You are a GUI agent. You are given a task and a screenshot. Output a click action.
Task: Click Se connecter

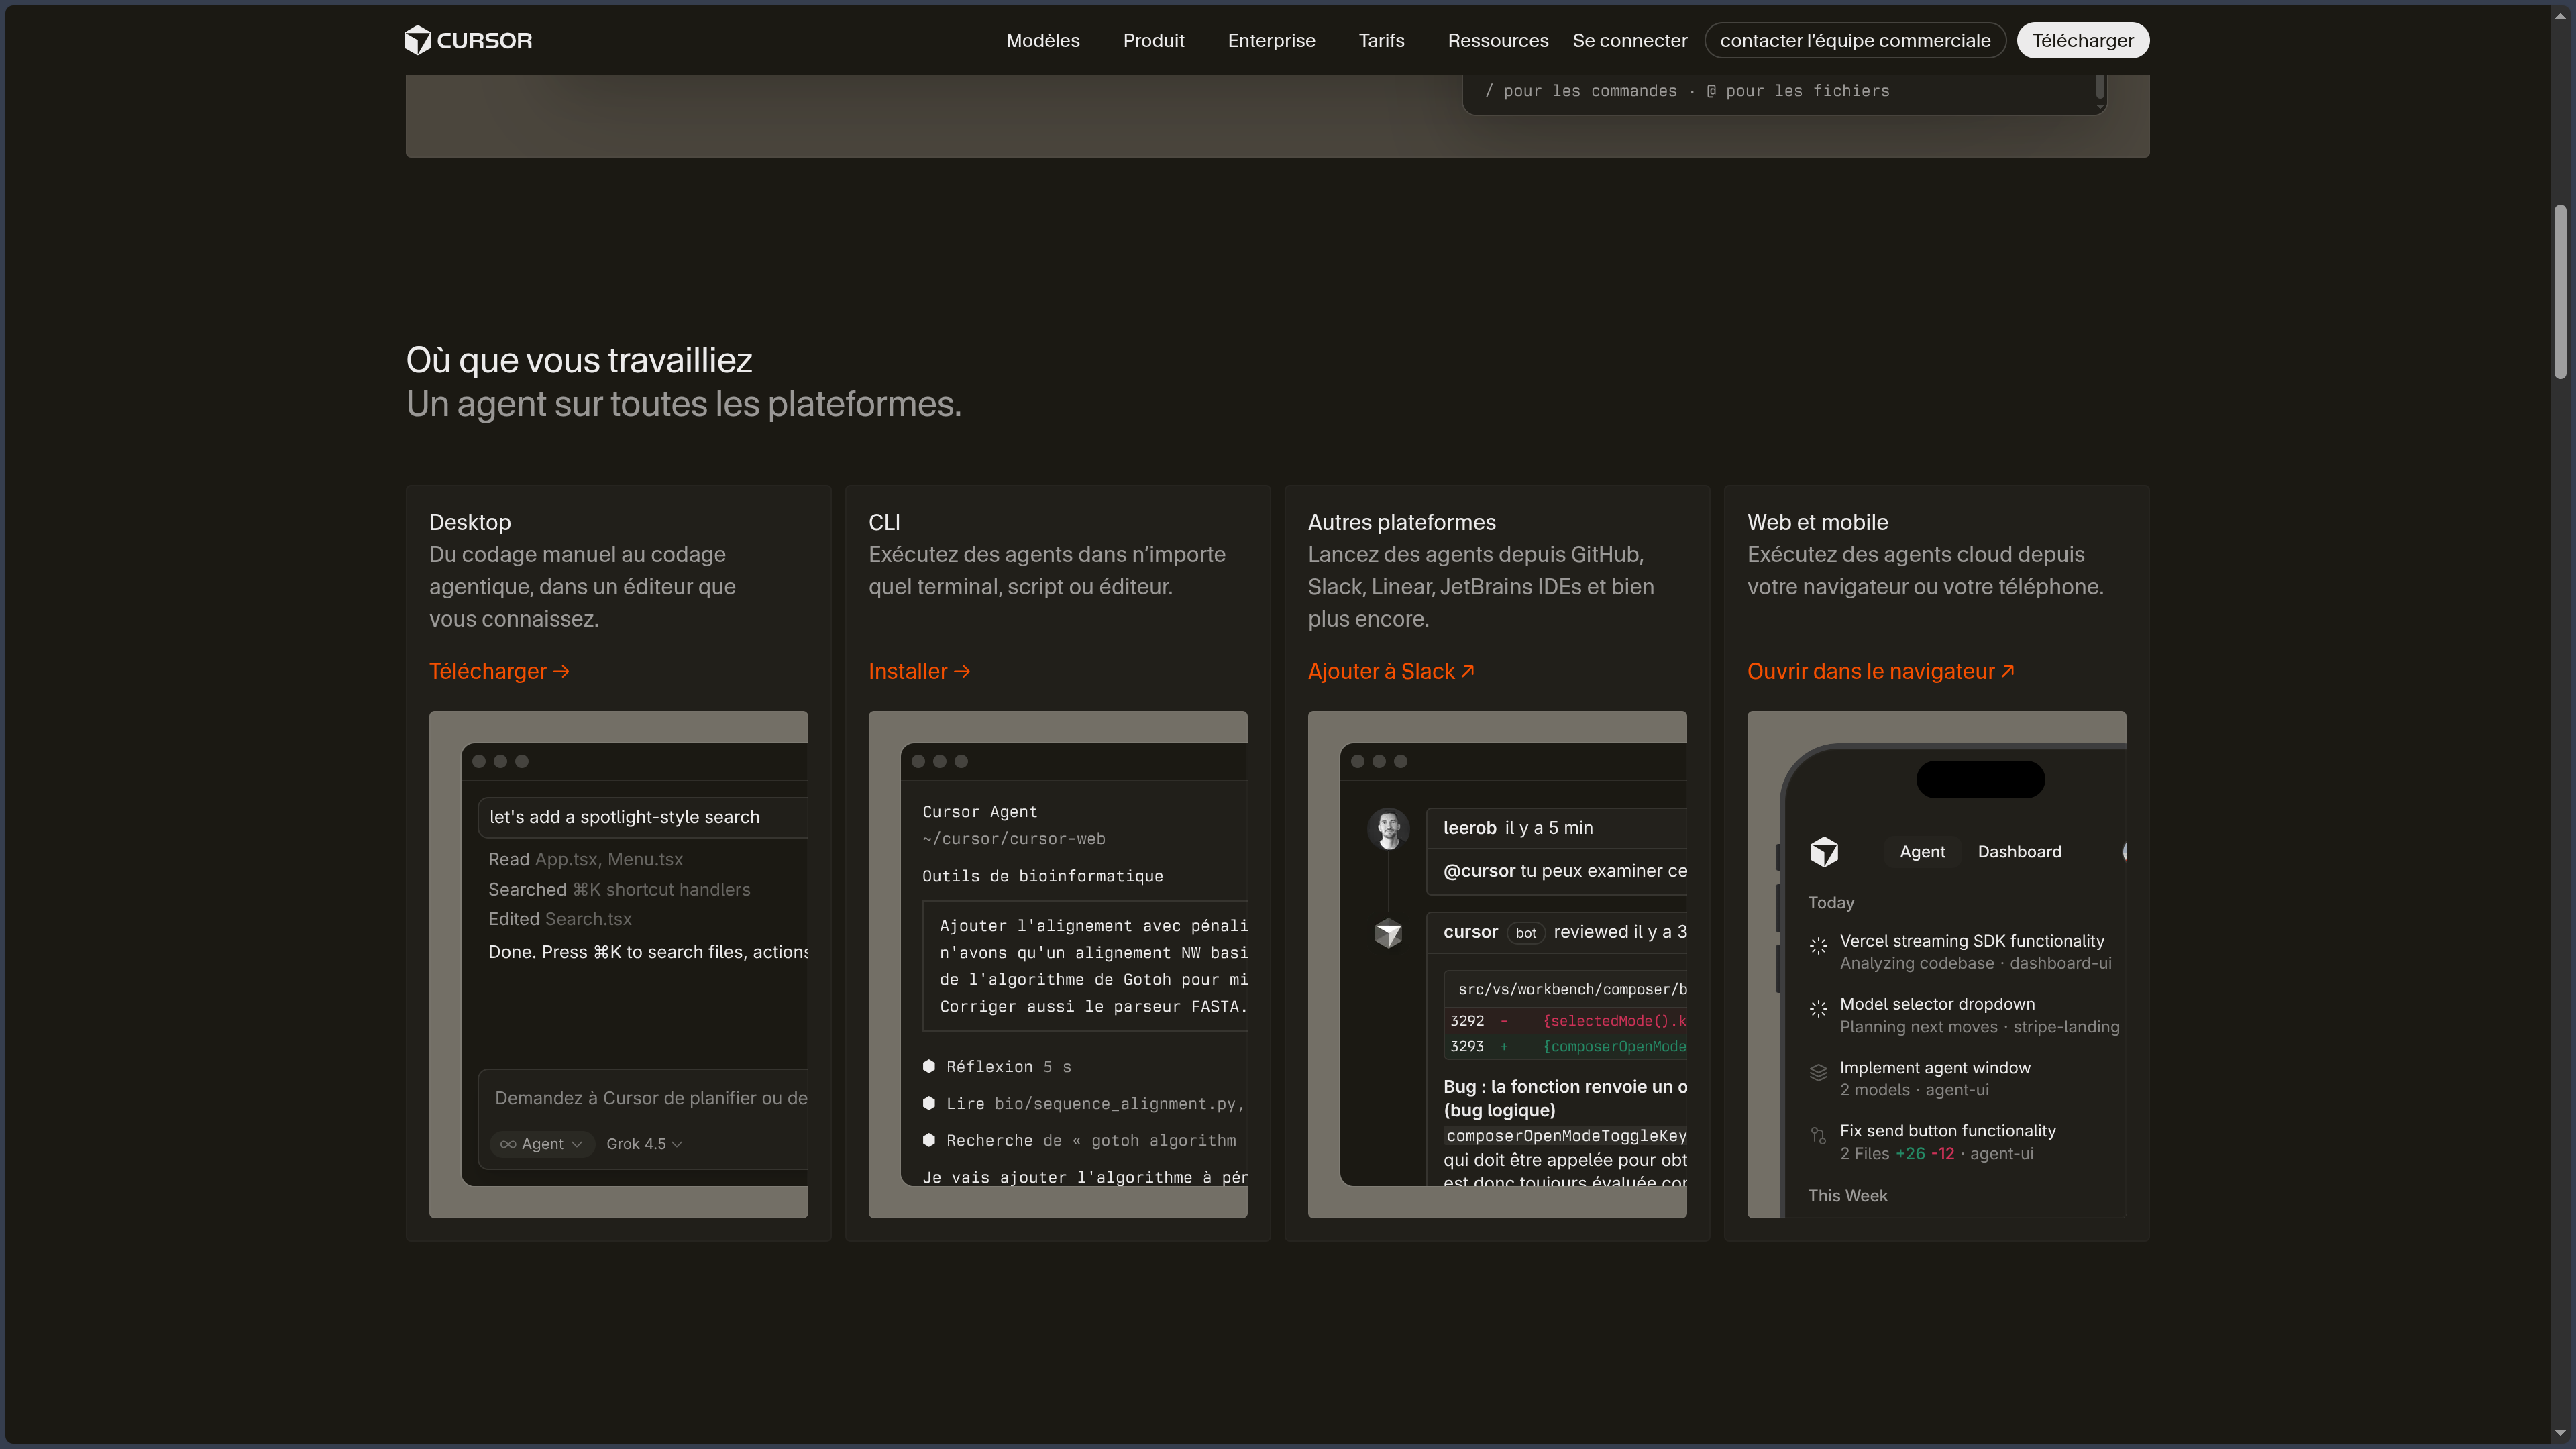pyautogui.click(x=1629, y=40)
